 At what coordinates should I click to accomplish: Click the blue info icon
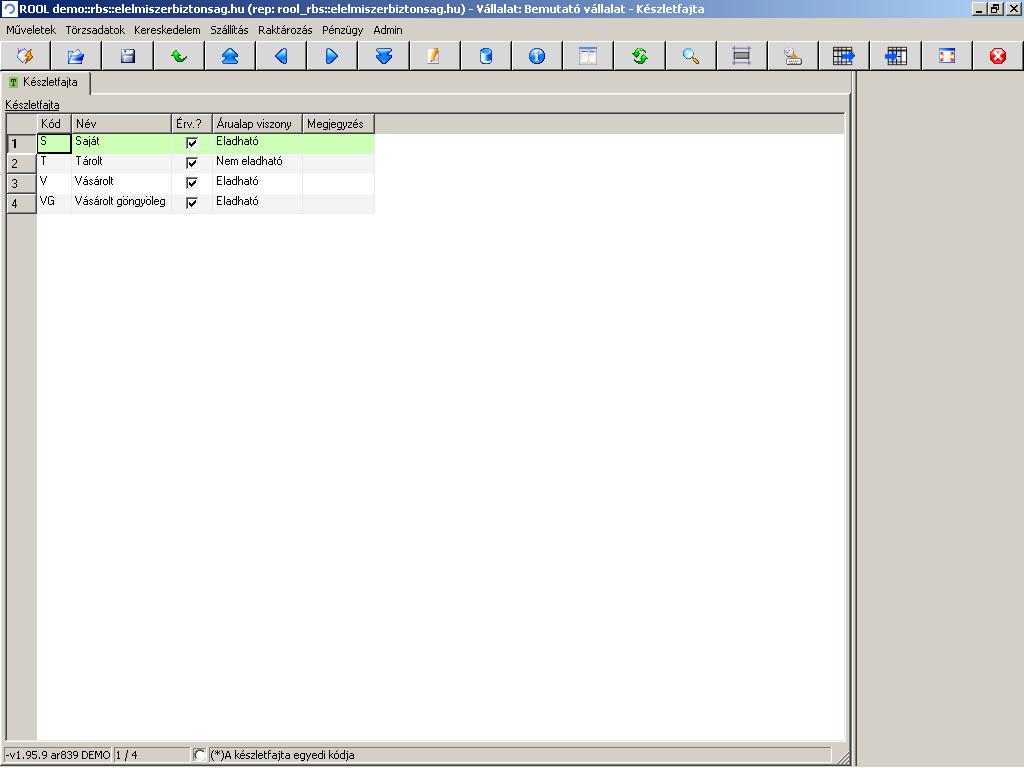[537, 56]
